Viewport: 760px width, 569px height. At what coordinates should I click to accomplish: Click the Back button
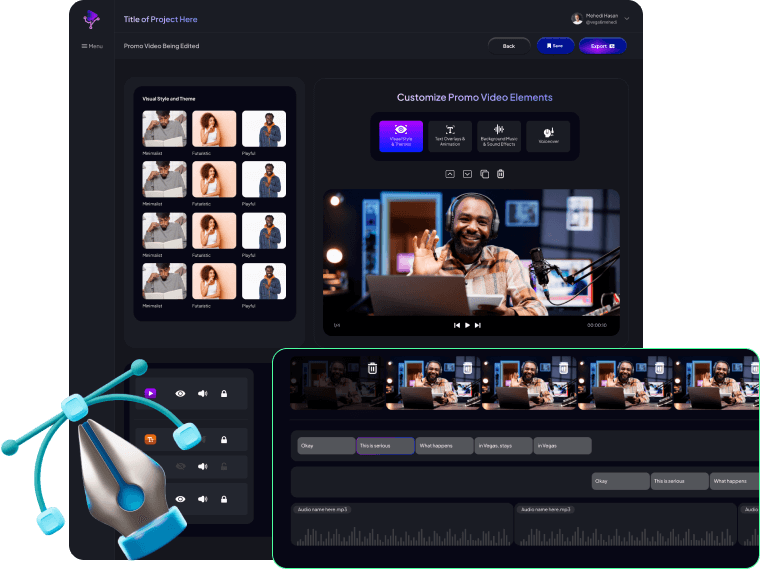(x=508, y=46)
